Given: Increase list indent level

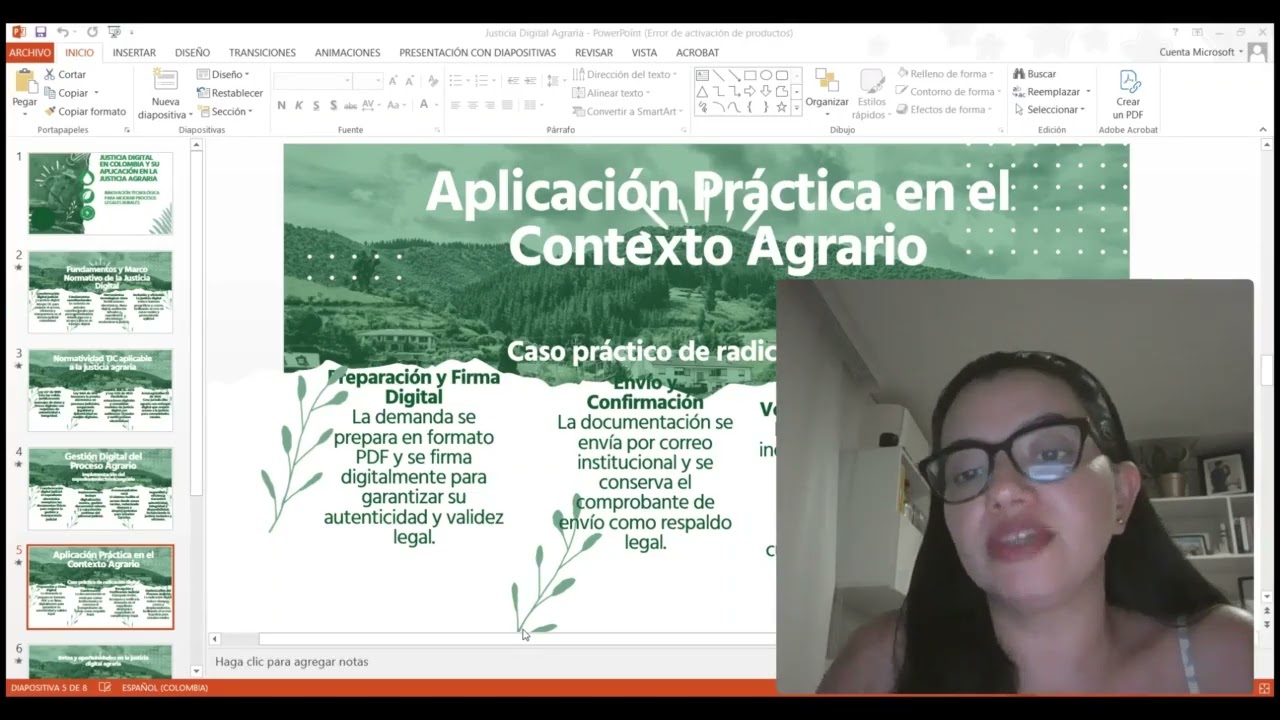Looking at the screenshot, I should coord(531,80).
